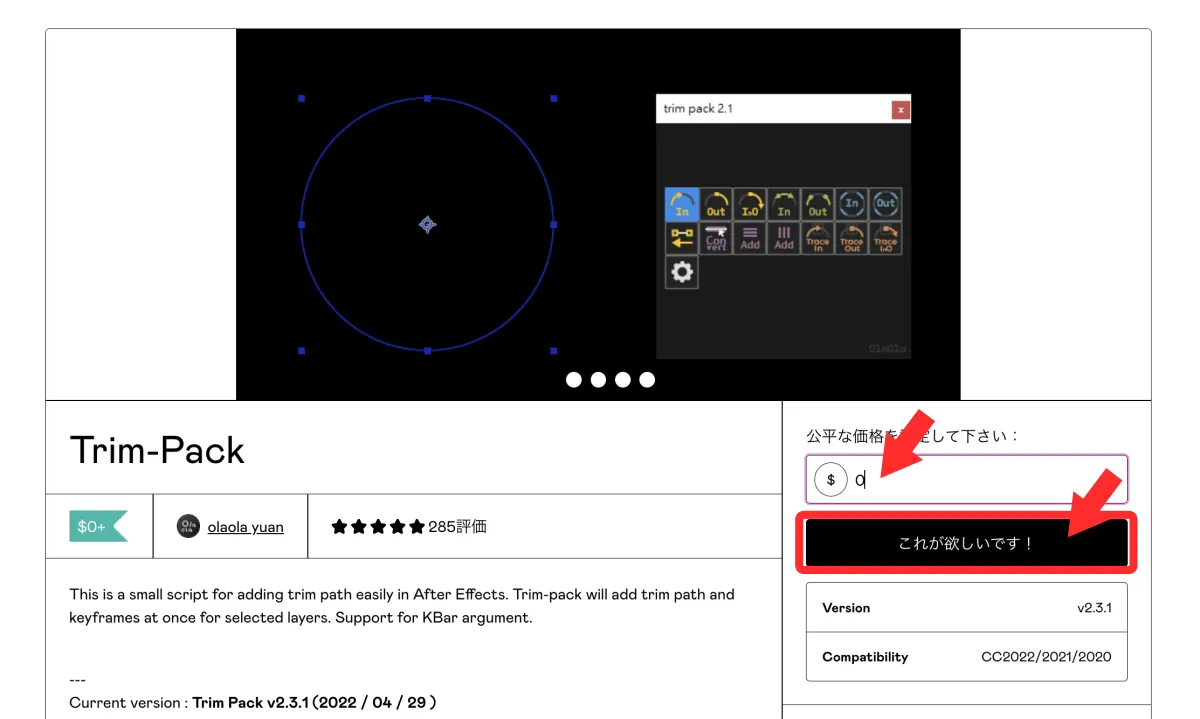This screenshot has width=1200, height=719.
Task: Click the Add icon with vertical lines
Action: click(784, 239)
